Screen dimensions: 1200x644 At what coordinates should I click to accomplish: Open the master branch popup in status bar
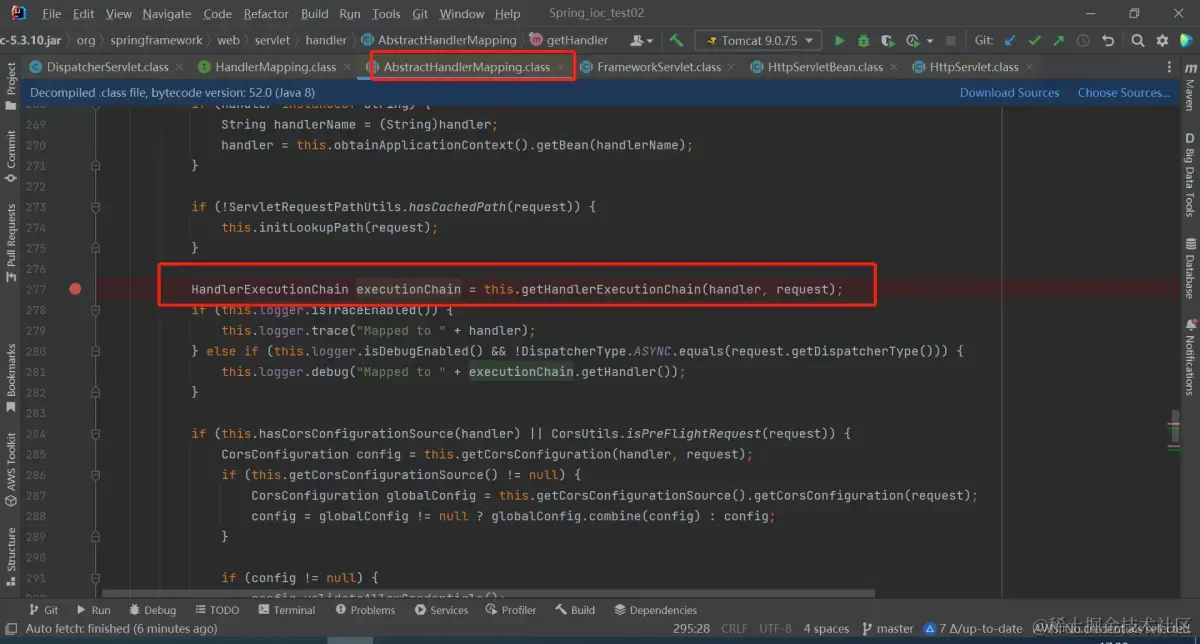pyautogui.click(x=887, y=628)
